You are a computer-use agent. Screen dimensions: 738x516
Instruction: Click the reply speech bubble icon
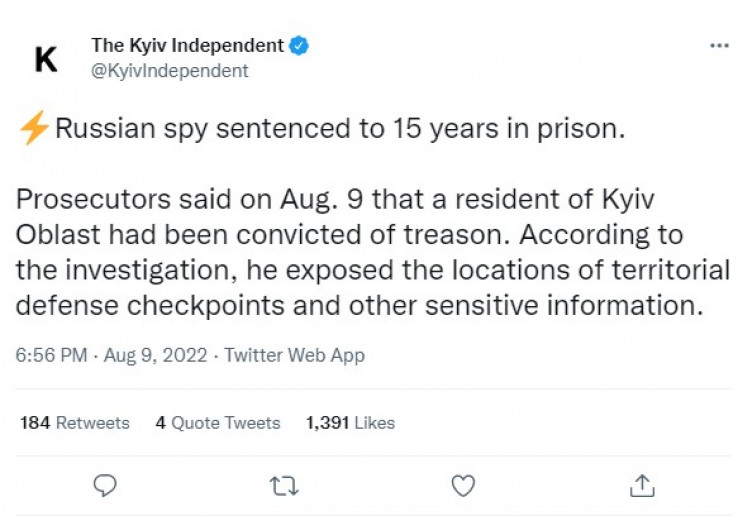[x=105, y=485]
